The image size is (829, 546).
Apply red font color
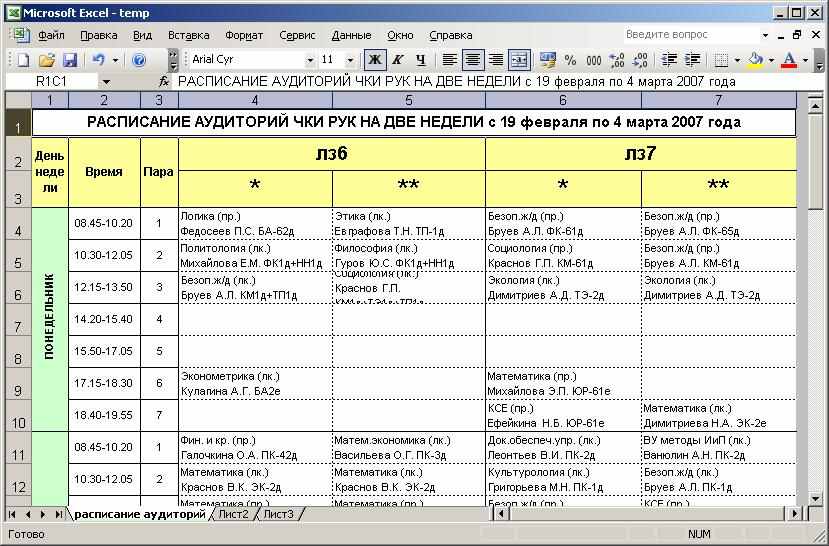tap(789, 60)
